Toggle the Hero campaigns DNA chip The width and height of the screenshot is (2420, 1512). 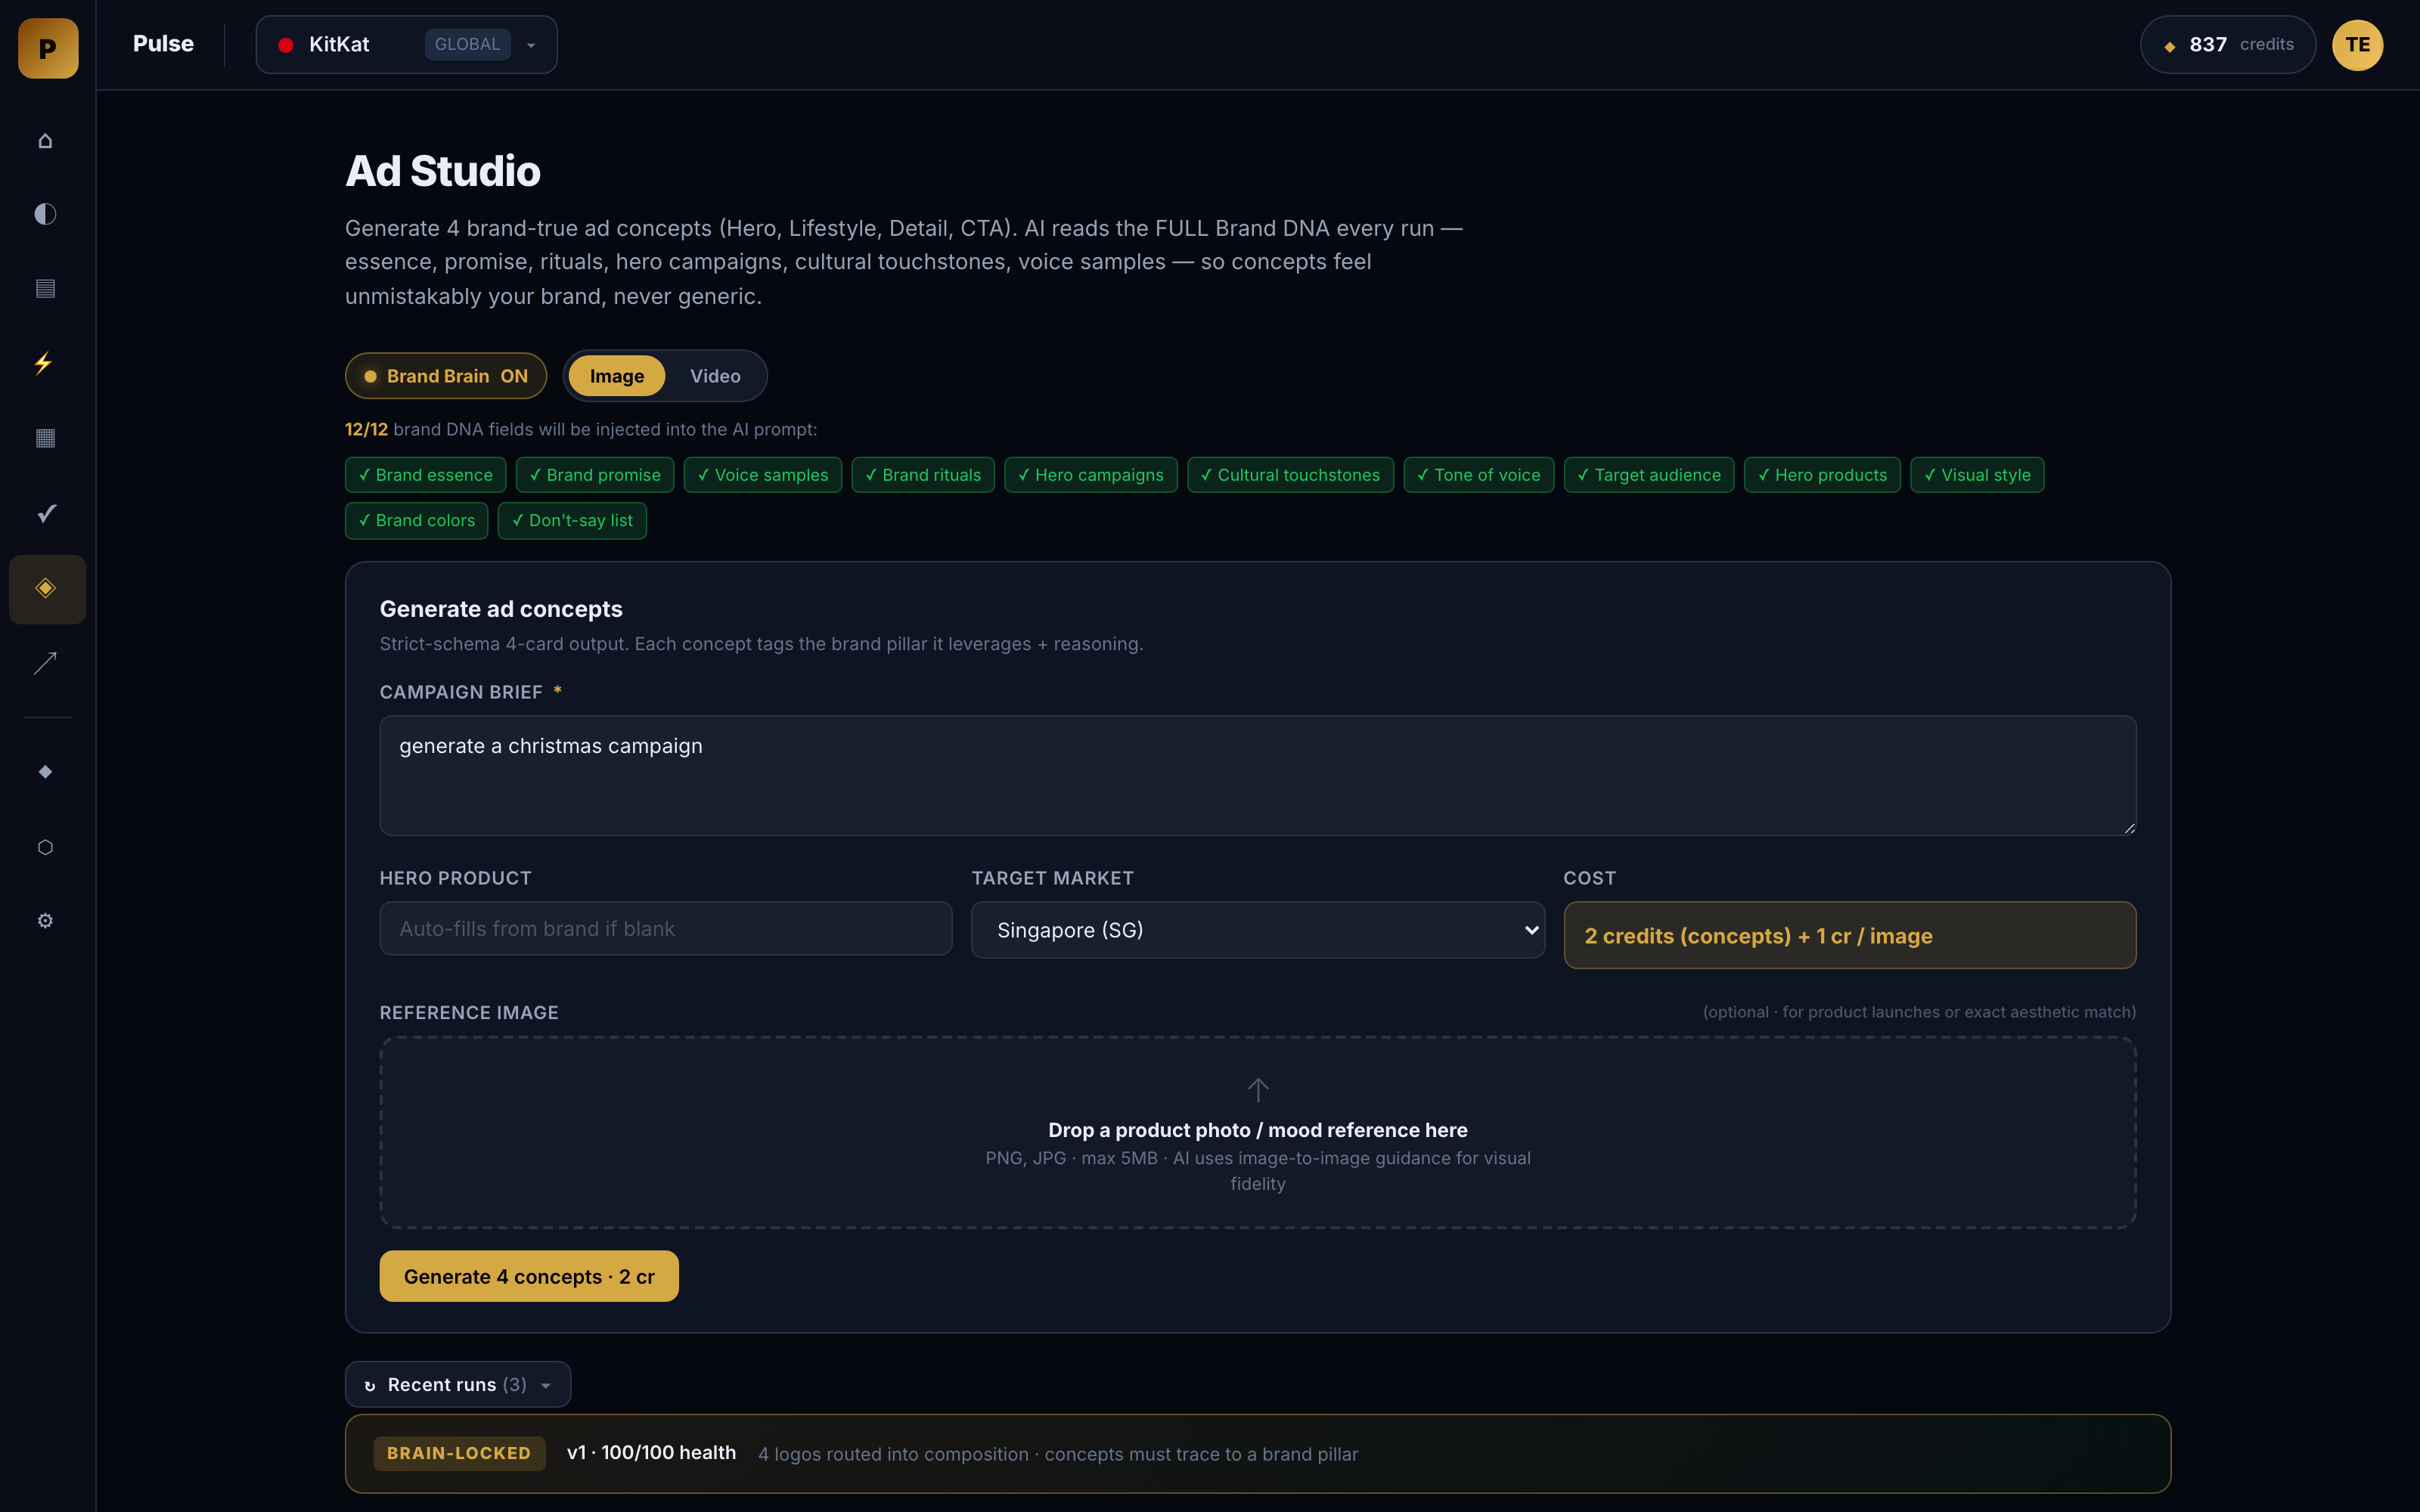[x=1091, y=475]
